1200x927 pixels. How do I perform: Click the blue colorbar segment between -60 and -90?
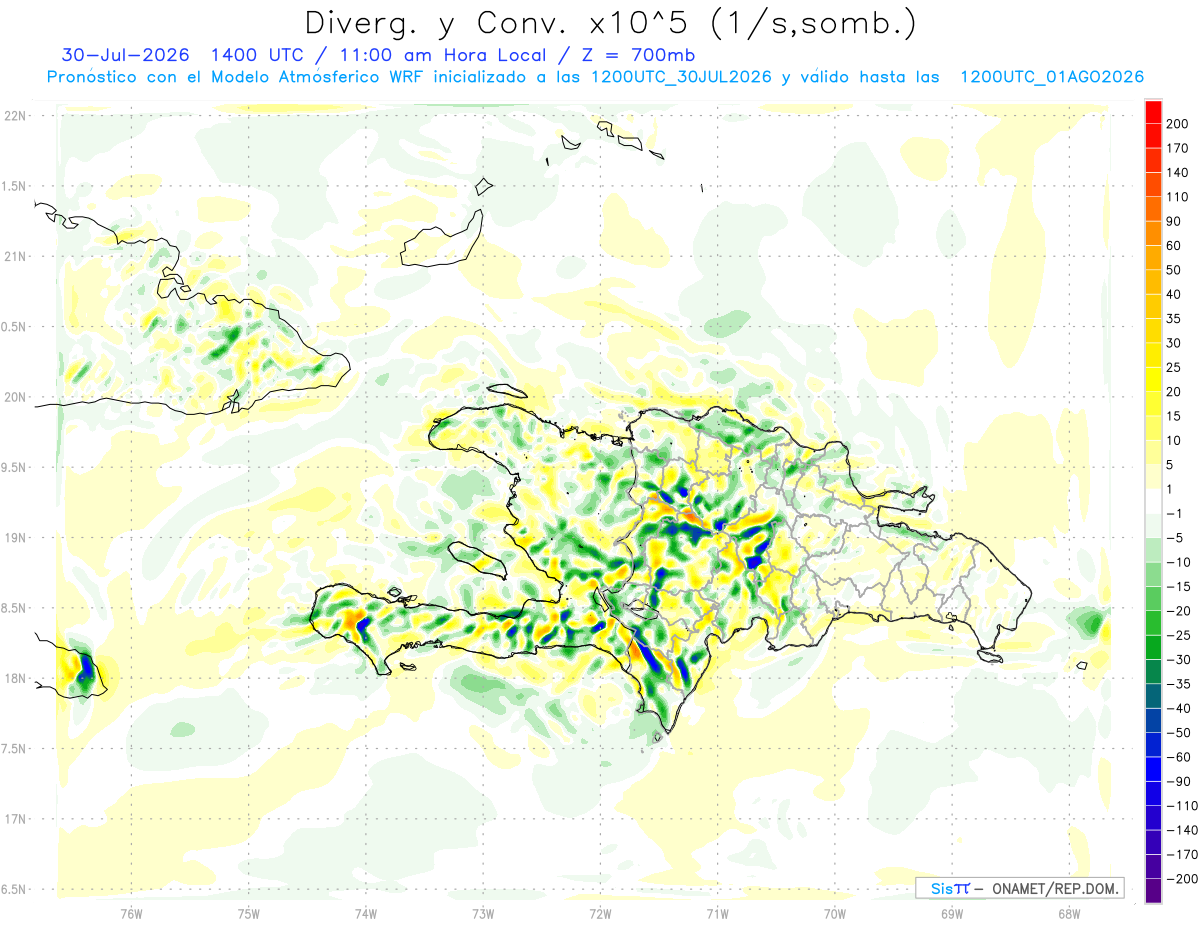coord(1153,769)
